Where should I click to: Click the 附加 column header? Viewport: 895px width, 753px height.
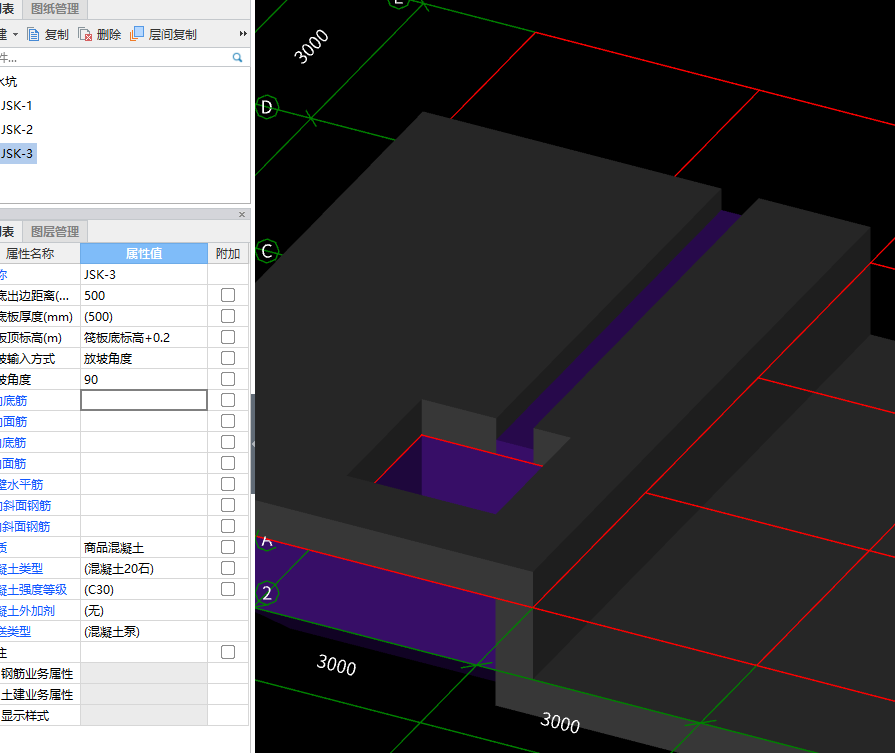click(228, 253)
